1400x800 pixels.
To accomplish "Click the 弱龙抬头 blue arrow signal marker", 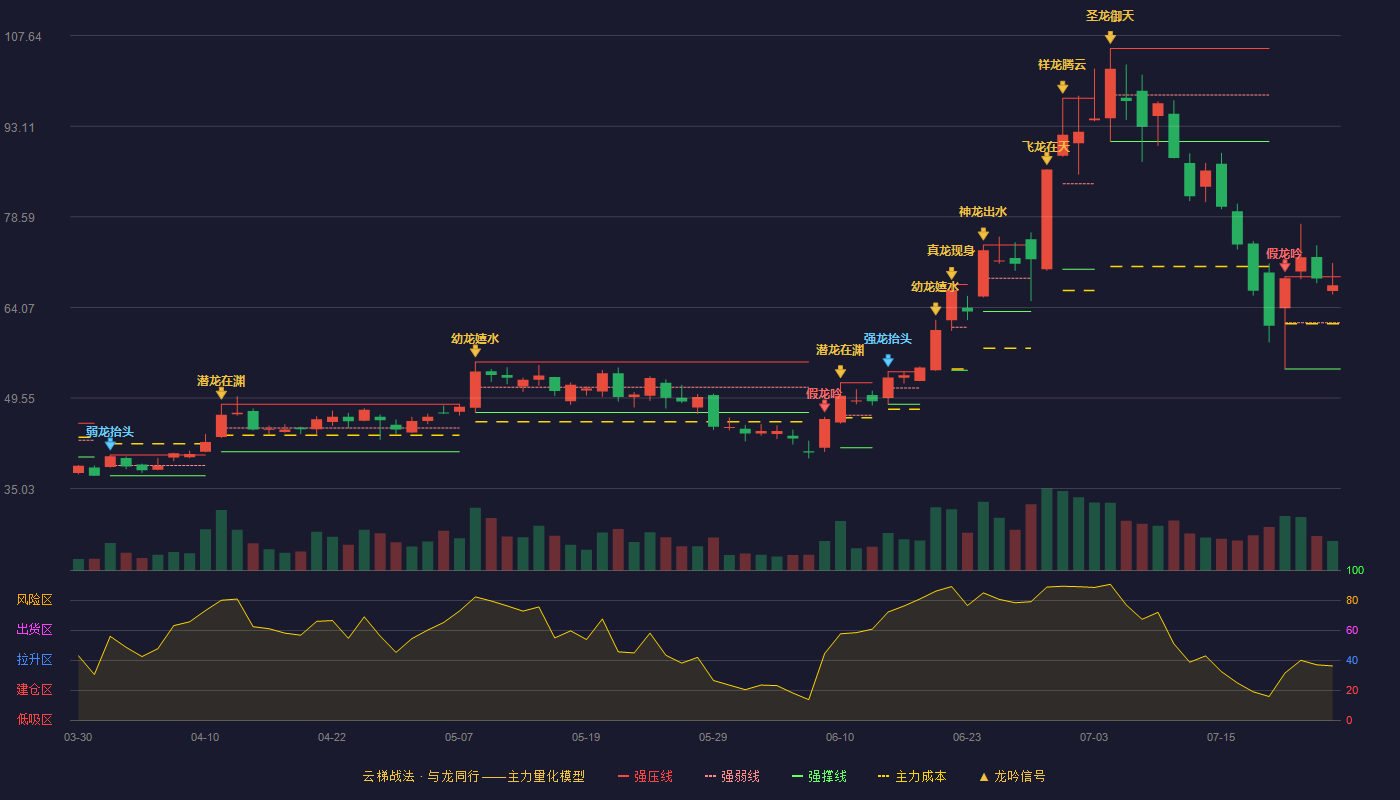I will pyautogui.click(x=110, y=444).
